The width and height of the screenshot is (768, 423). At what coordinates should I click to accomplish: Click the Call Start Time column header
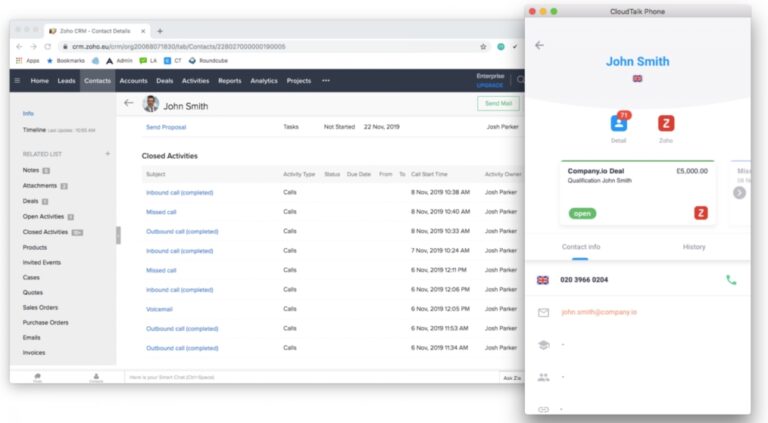[x=429, y=174]
